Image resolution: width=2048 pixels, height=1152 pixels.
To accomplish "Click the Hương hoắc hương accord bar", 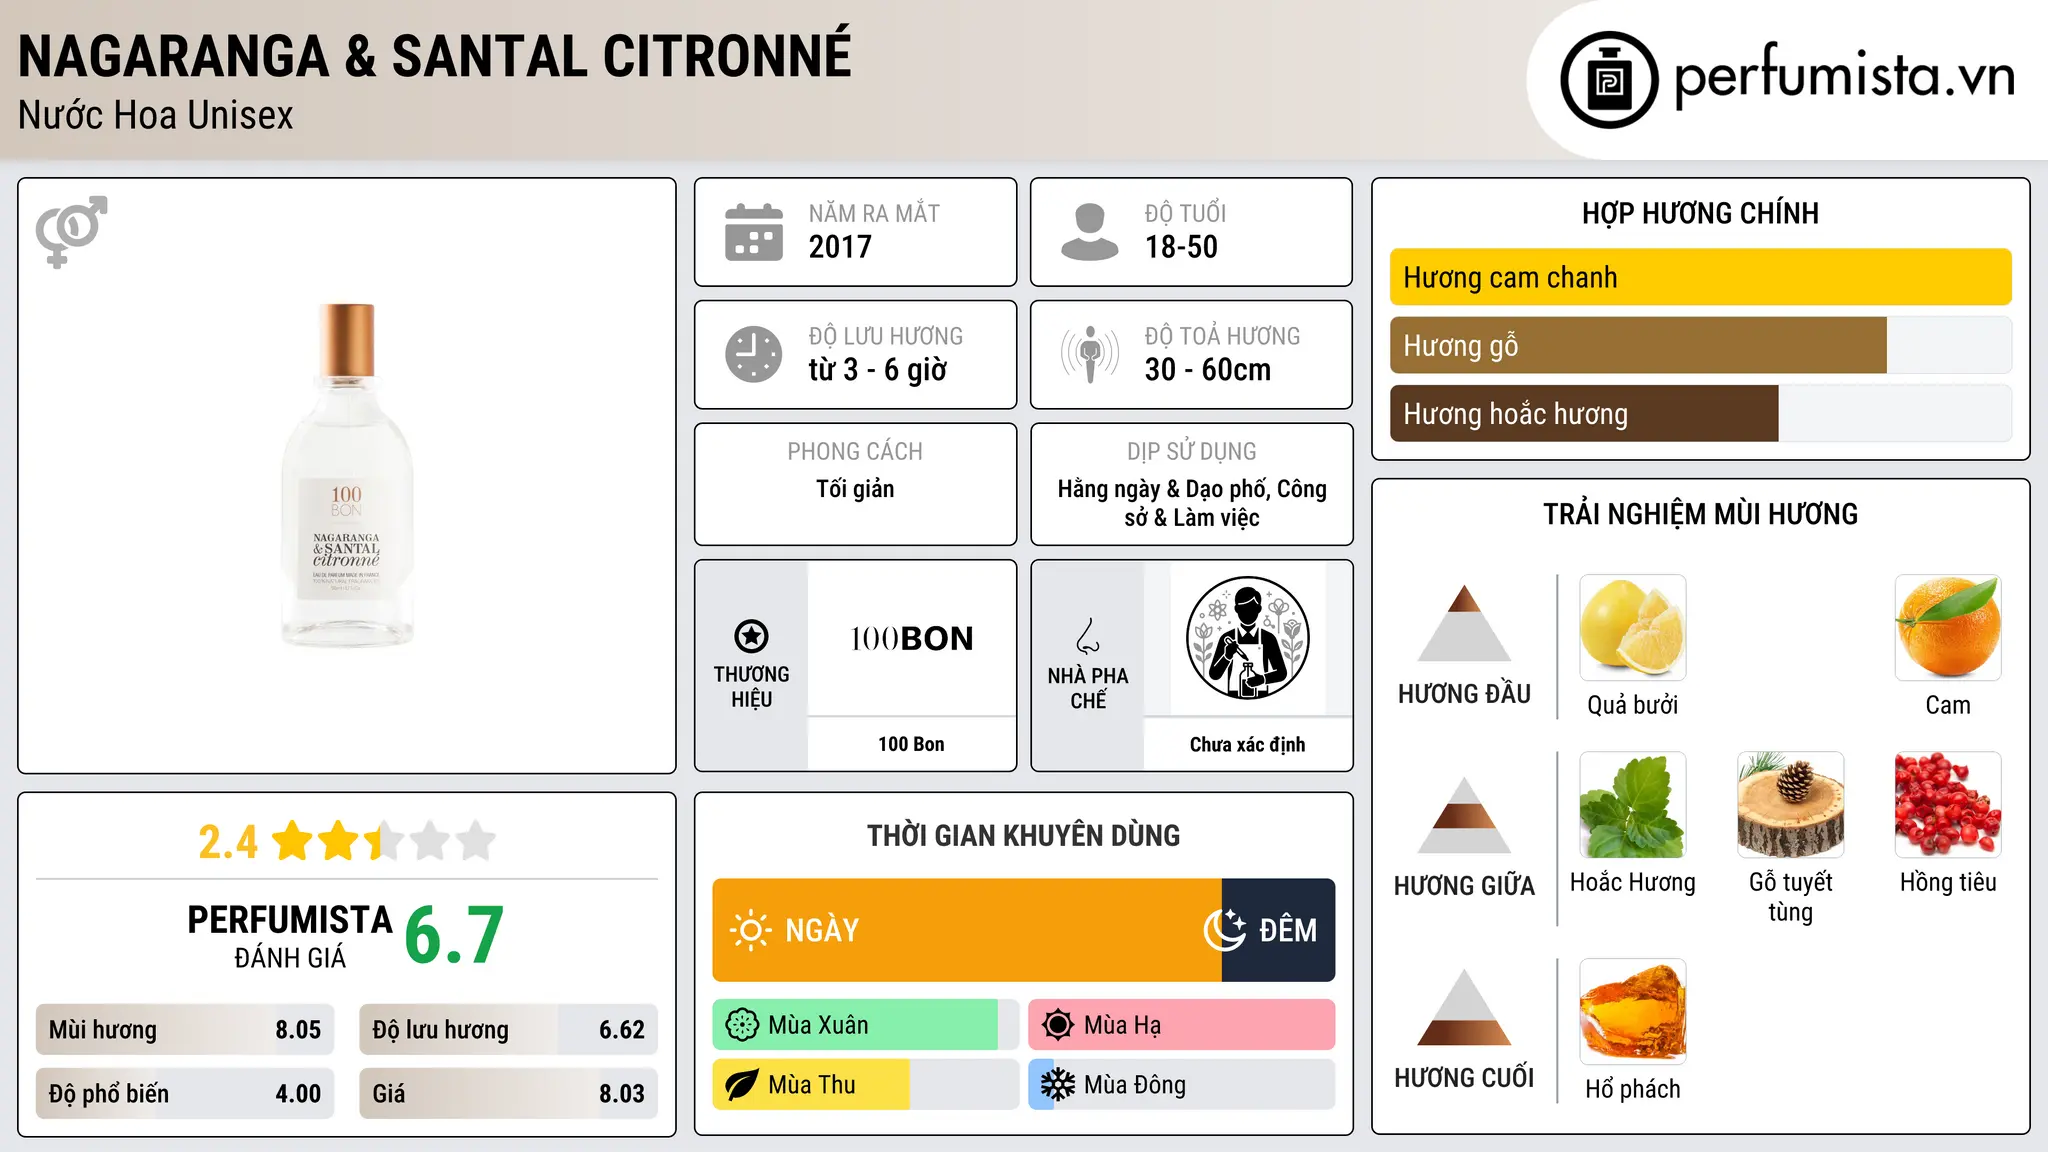I will coord(1700,413).
